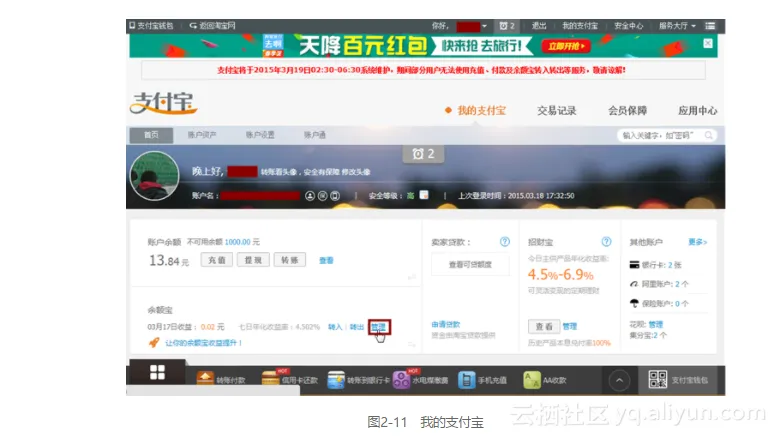Image resolution: width=777 pixels, height=437 pixels.
Task: Click the 查看可贷额度 button
Action: coord(470,265)
